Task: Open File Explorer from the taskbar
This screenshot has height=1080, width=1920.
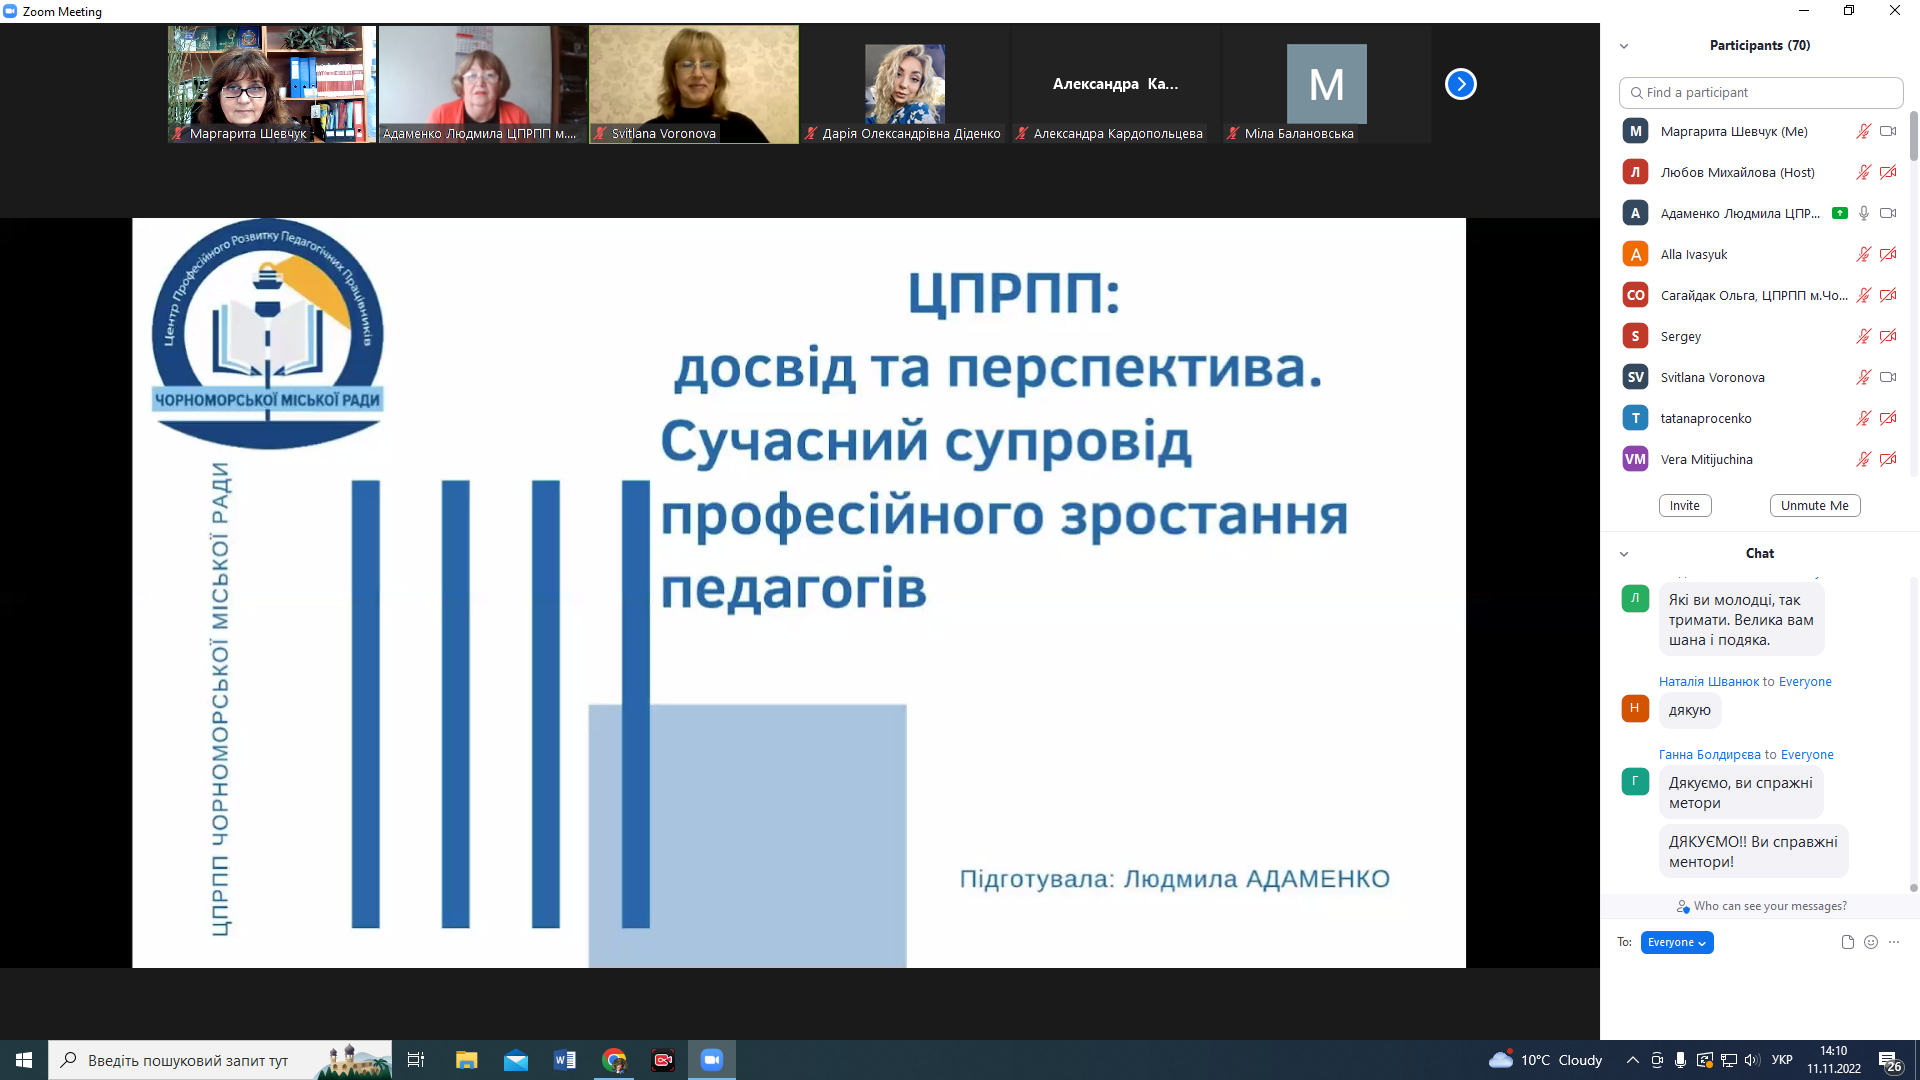Action: tap(467, 1060)
